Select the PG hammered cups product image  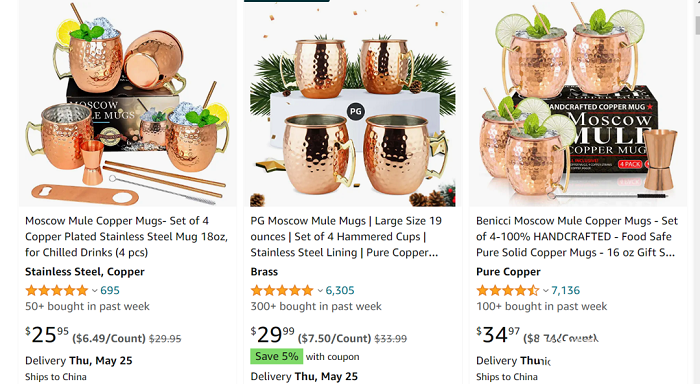click(x=353, y=104)
